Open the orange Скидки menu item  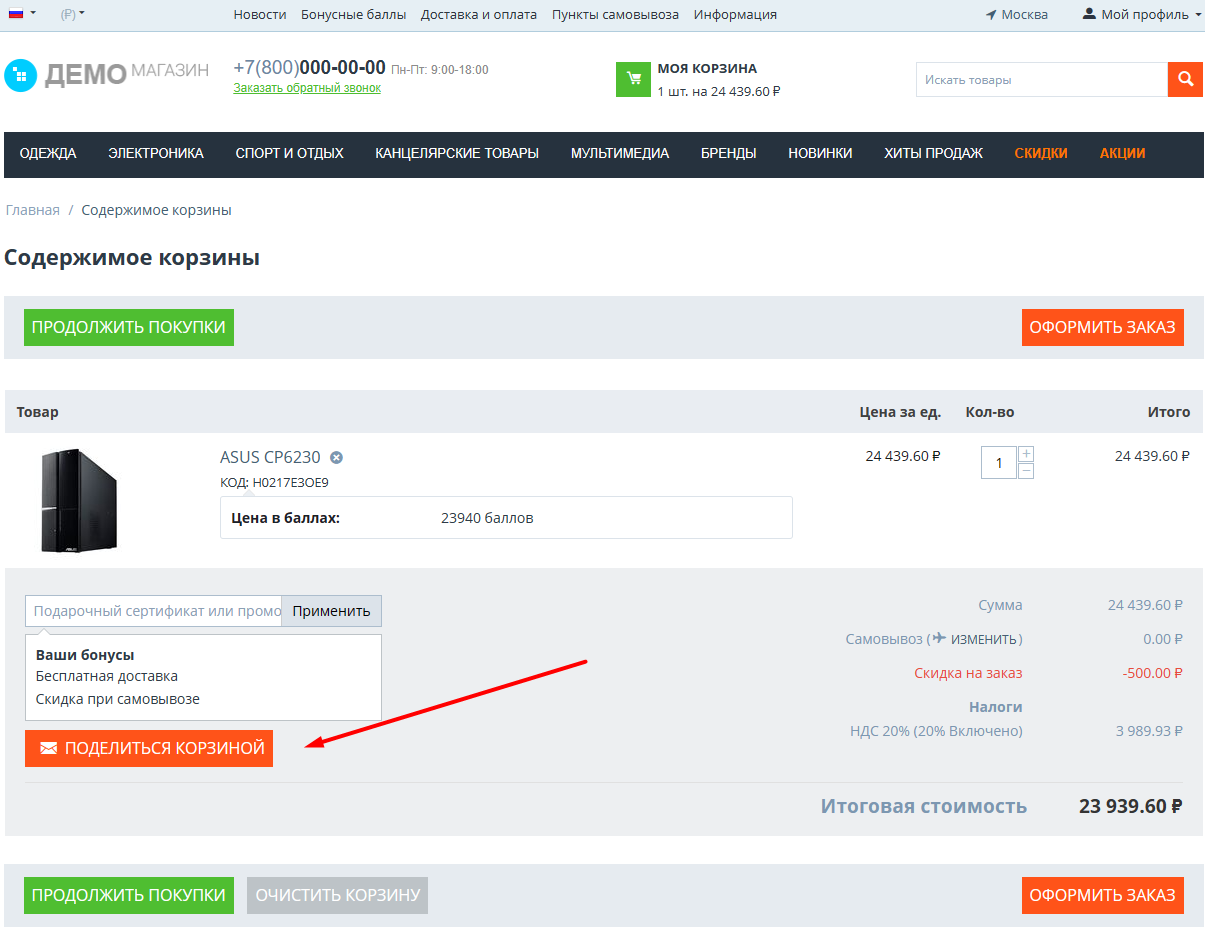point(1041,153)
